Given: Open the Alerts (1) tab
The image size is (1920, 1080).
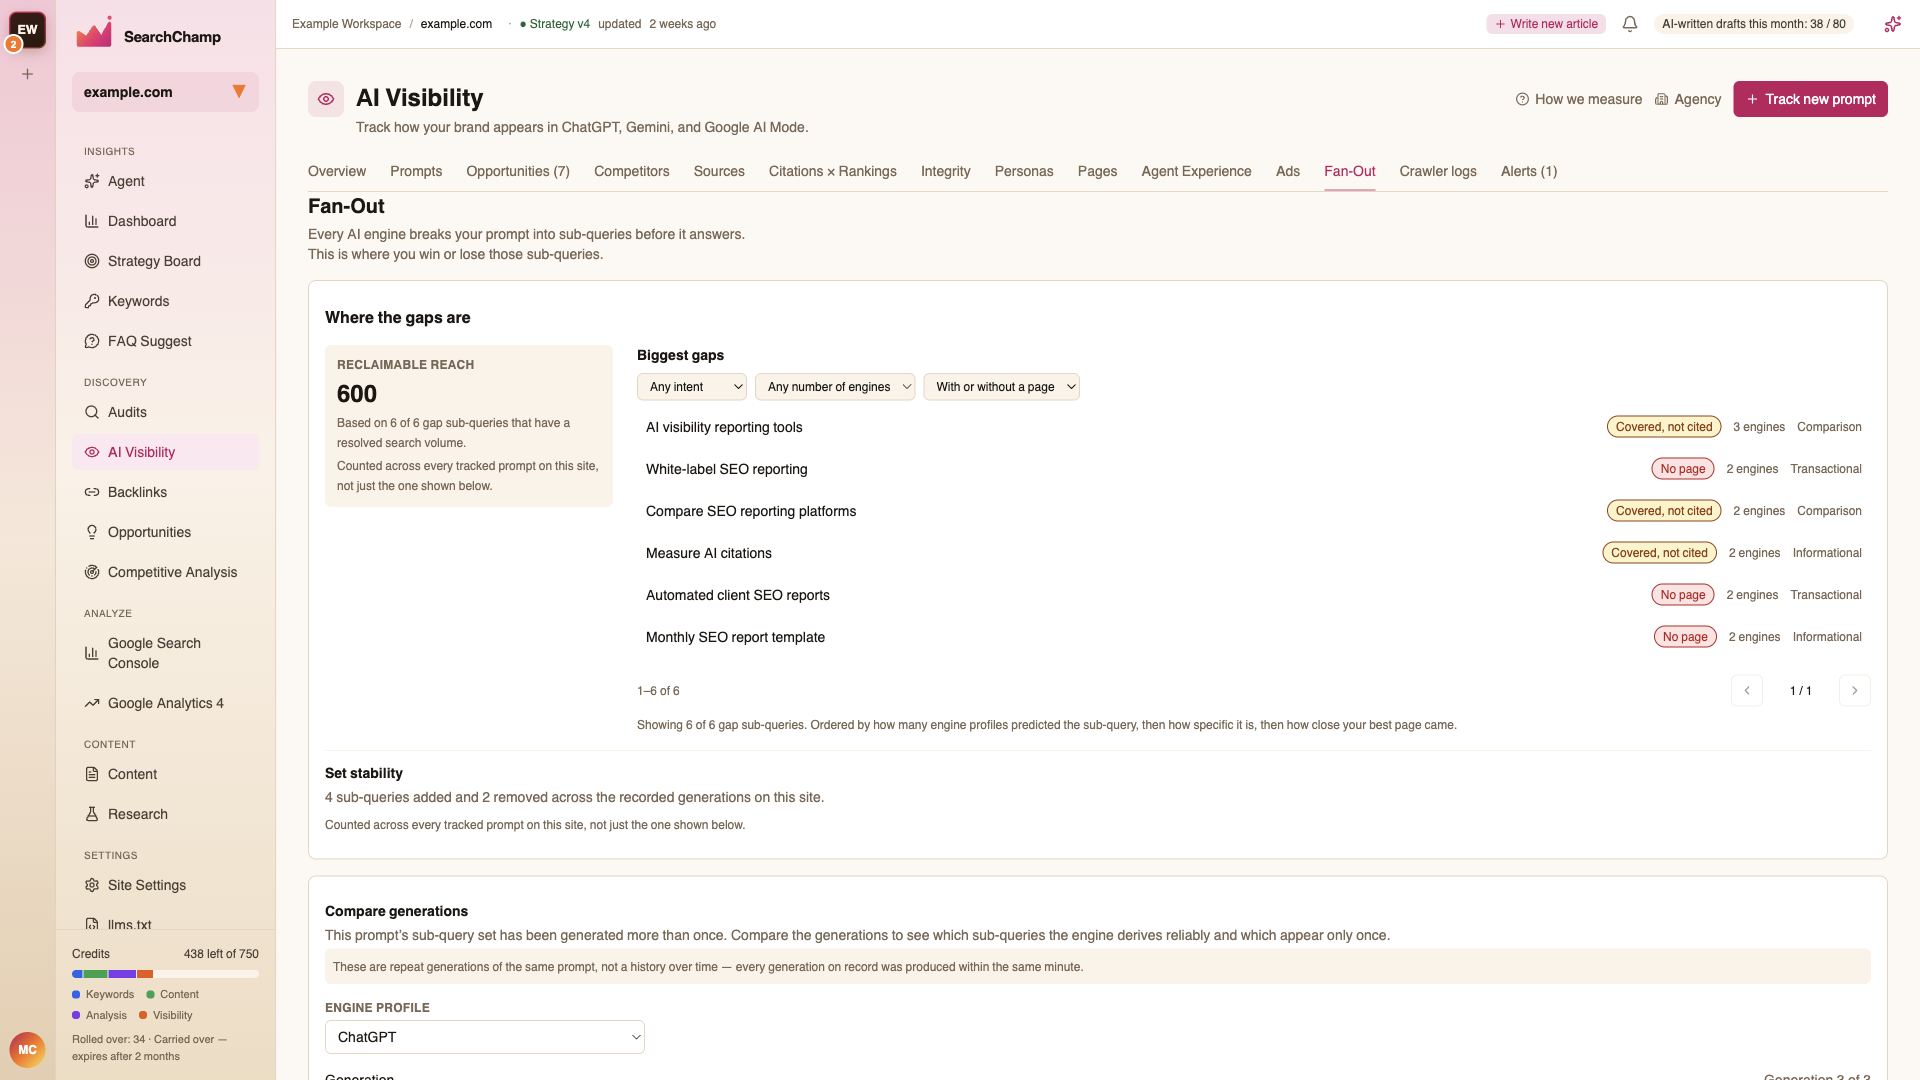Looking at the screenshot, I should point(1529,171).
